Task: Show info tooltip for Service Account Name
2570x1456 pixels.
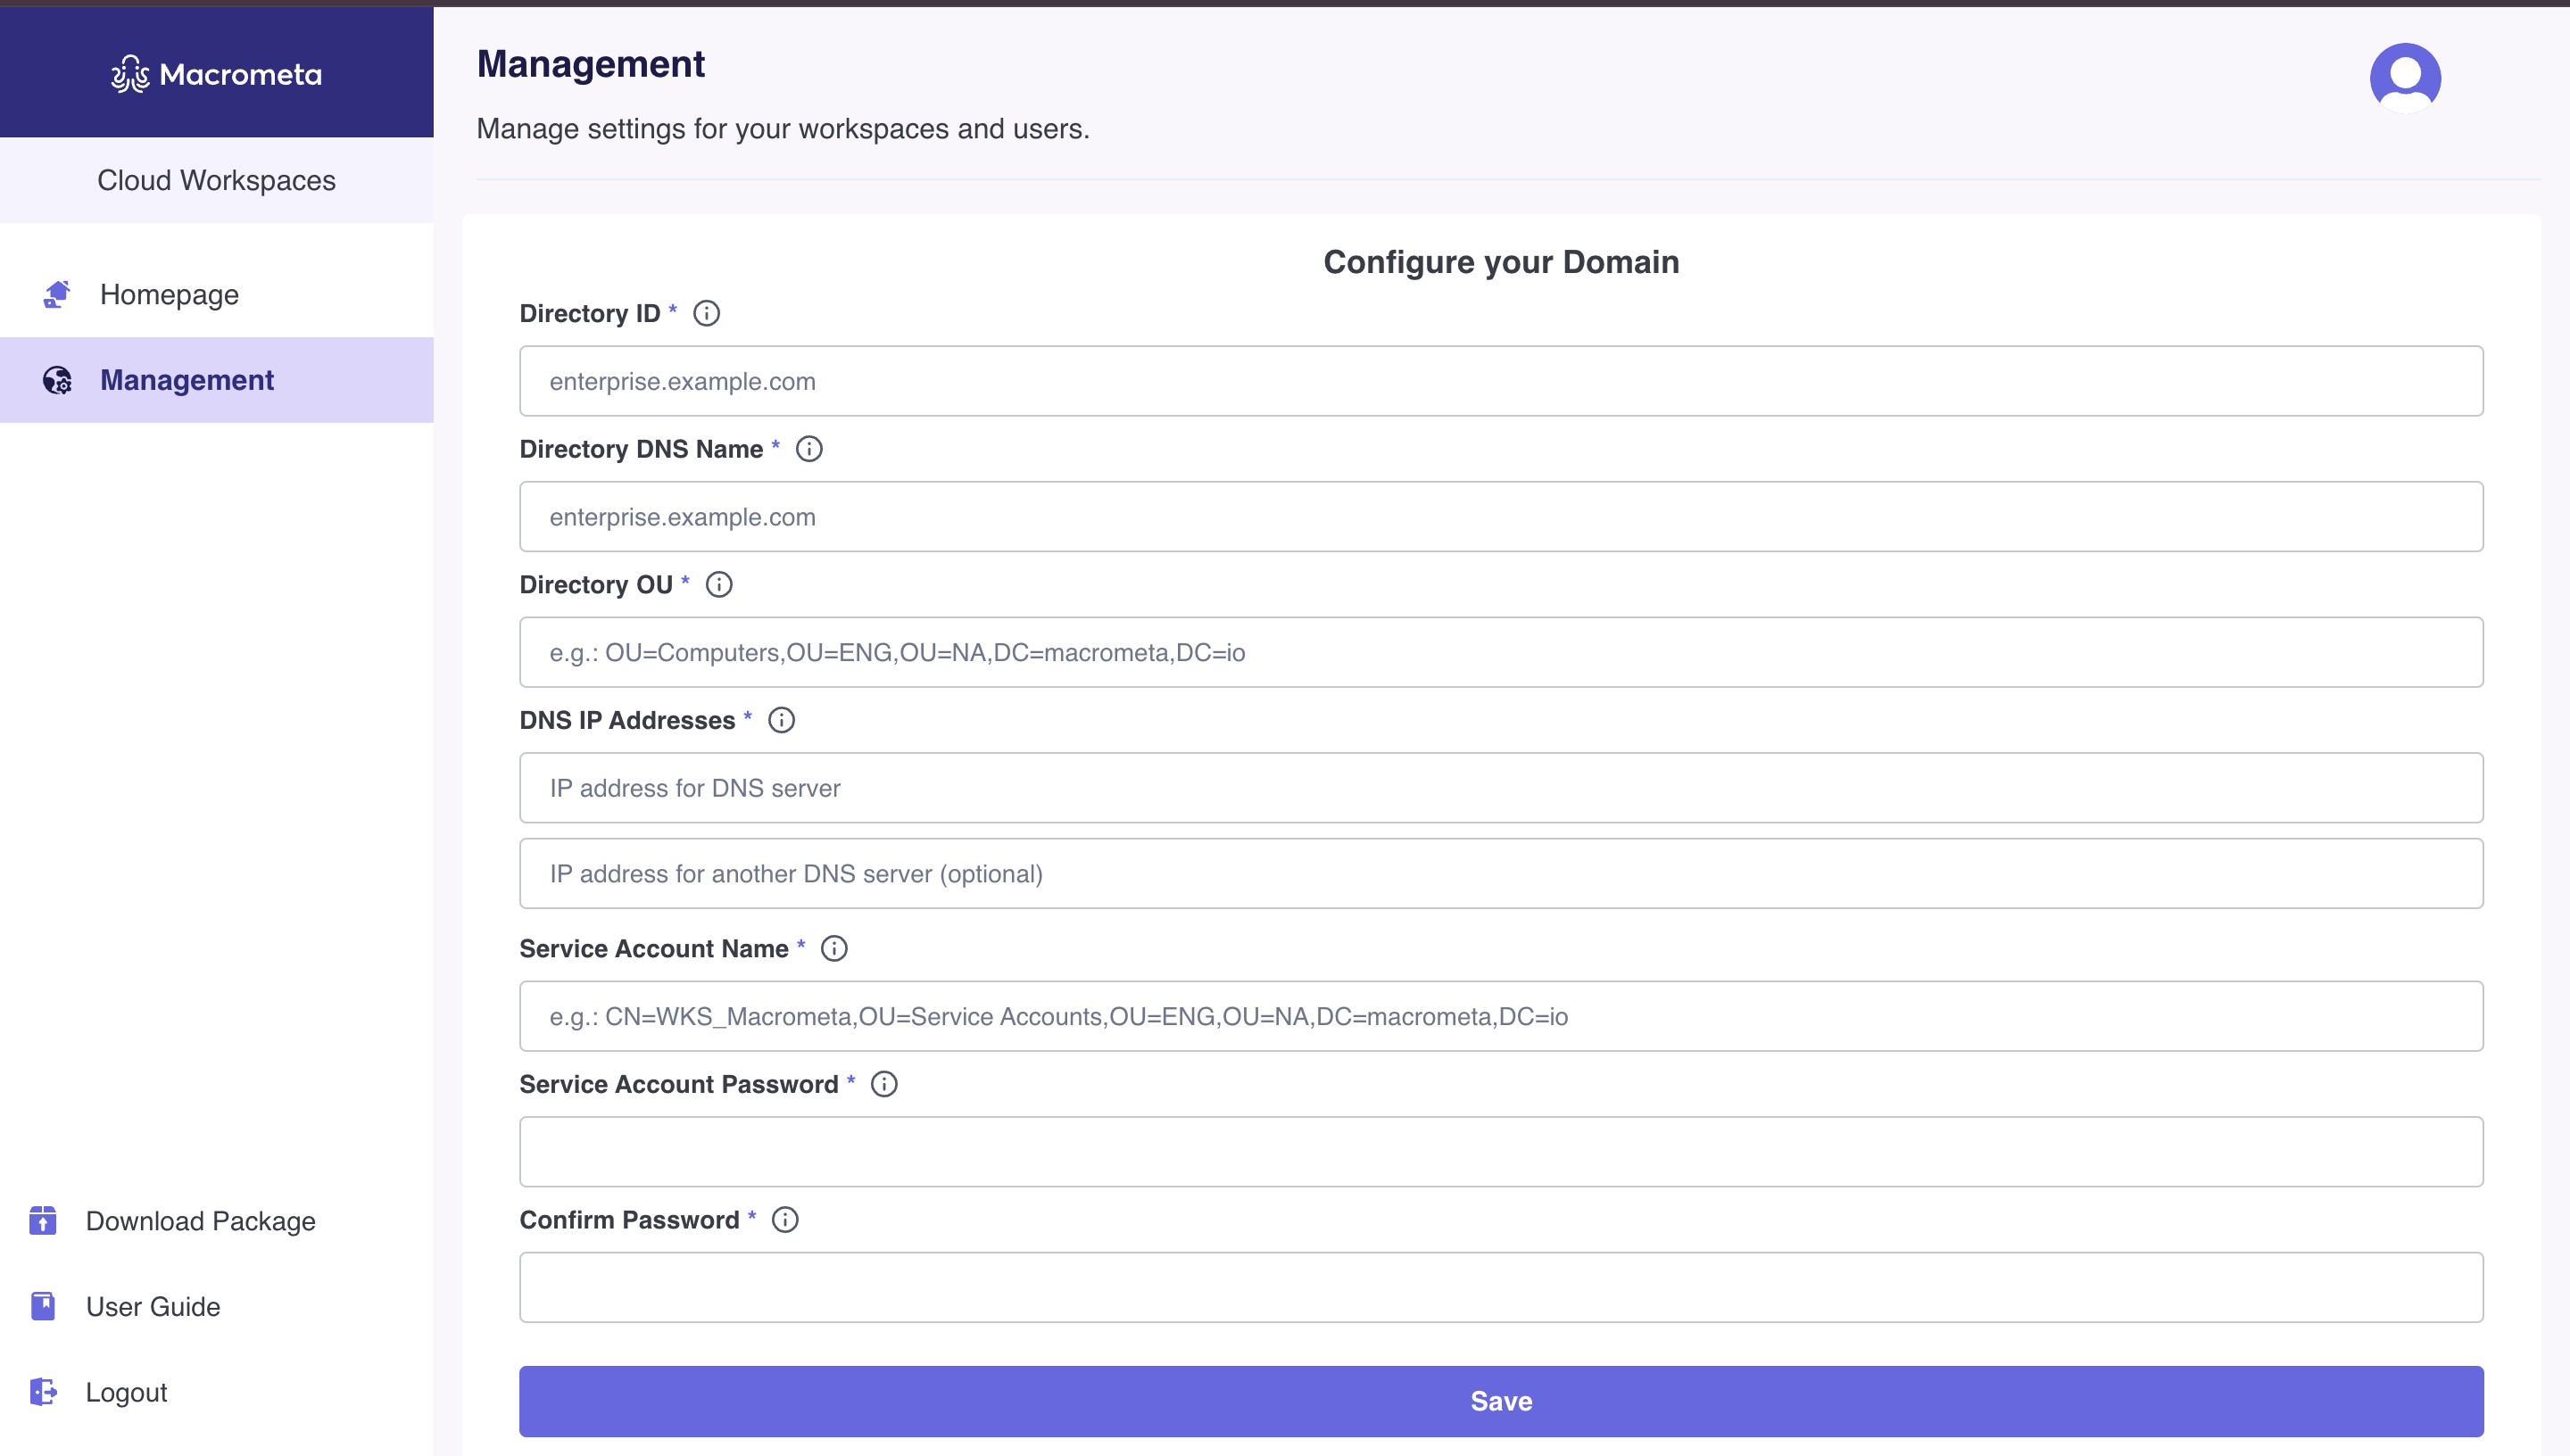Action: coord(834,948)
